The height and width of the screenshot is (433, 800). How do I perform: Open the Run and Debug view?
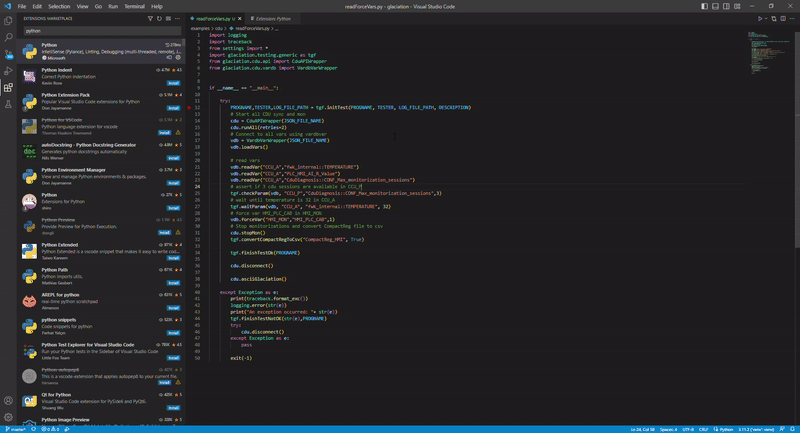pos(8,71)
